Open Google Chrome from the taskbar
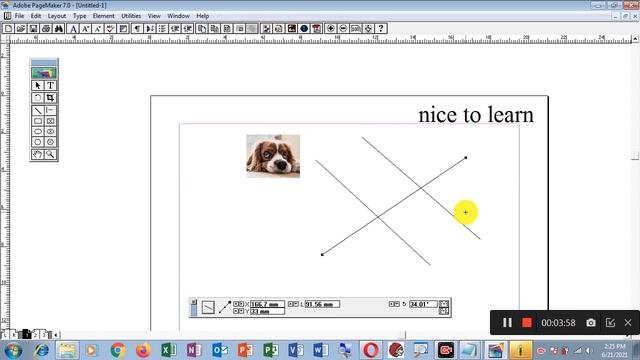This screenshot has width=640, height=360. click(118, 350)
